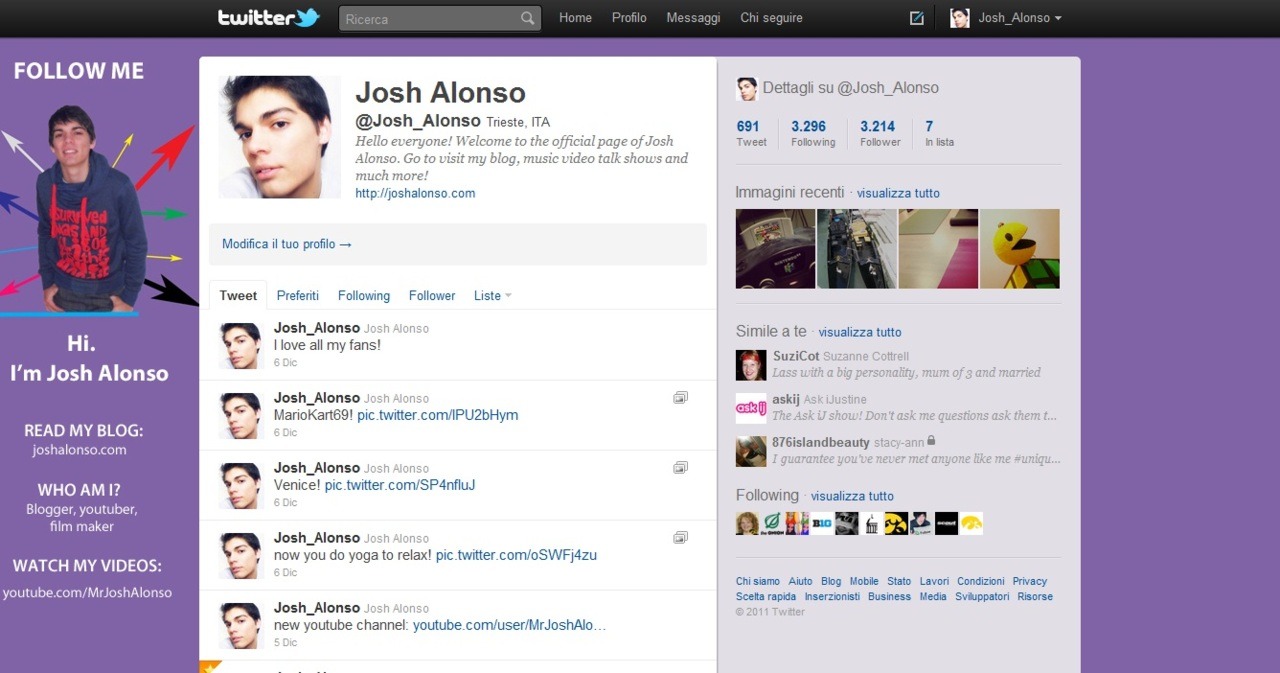This screenshot has height=673, width=1280.
Task: Click visualizza tutto beside Following heading
Action: point(852,496)
